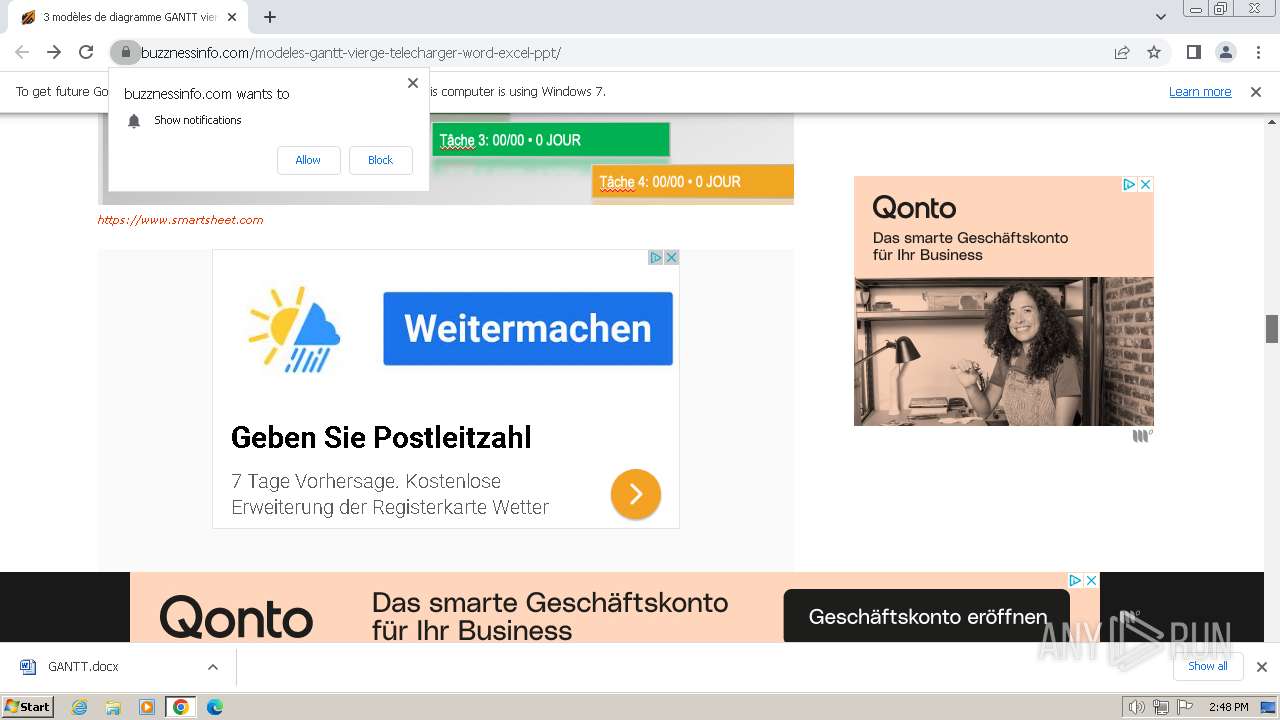The image size is (1280, 720).
Task: Open Windows Media Player from taskbar
Action: tap(147, 707)
